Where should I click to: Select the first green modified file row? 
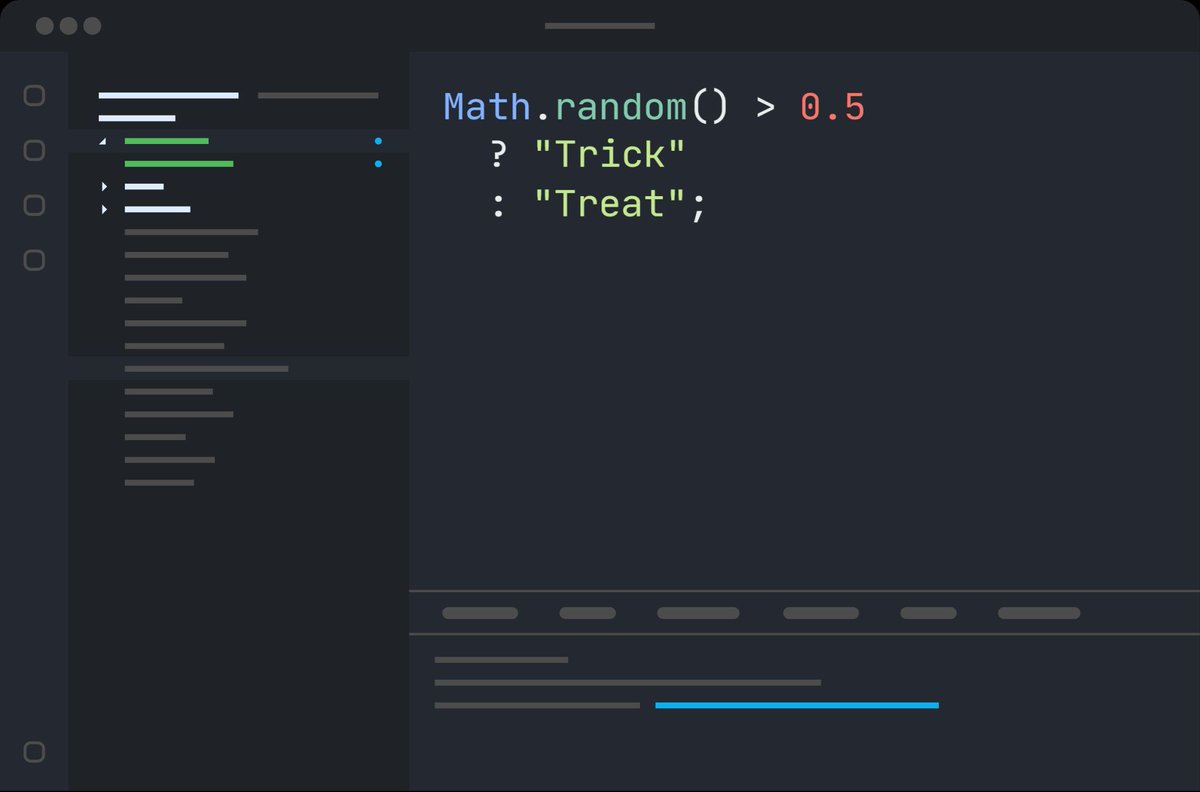239,141
